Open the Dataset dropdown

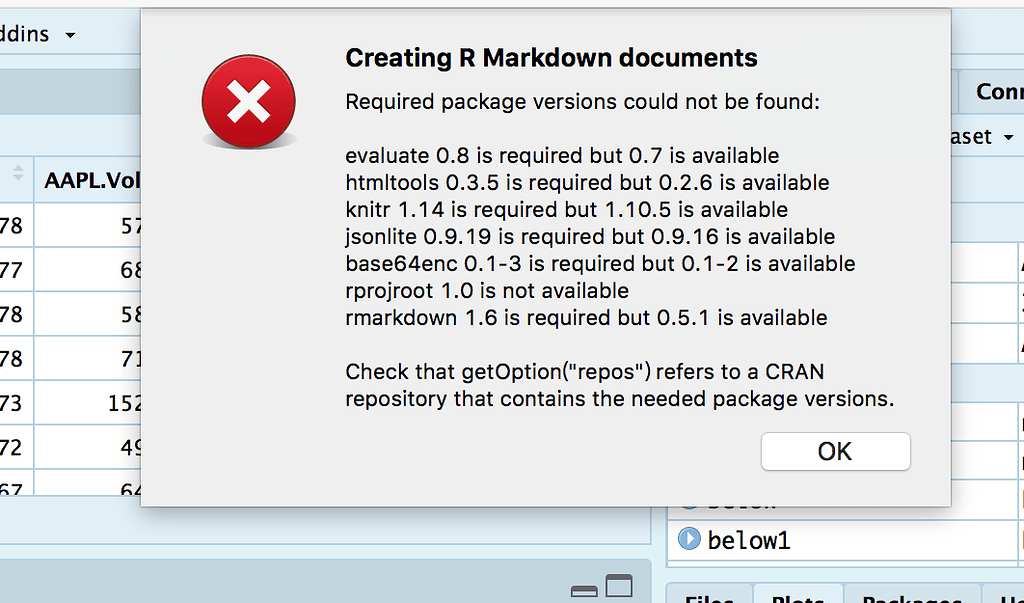(1008, 138)
